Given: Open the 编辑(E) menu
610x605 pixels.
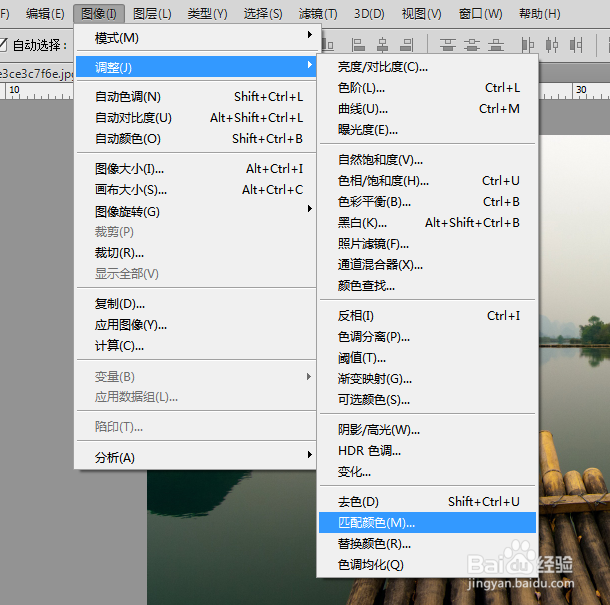Looking at the screenshot, I should pyautogui.click(x=45, y=14).
